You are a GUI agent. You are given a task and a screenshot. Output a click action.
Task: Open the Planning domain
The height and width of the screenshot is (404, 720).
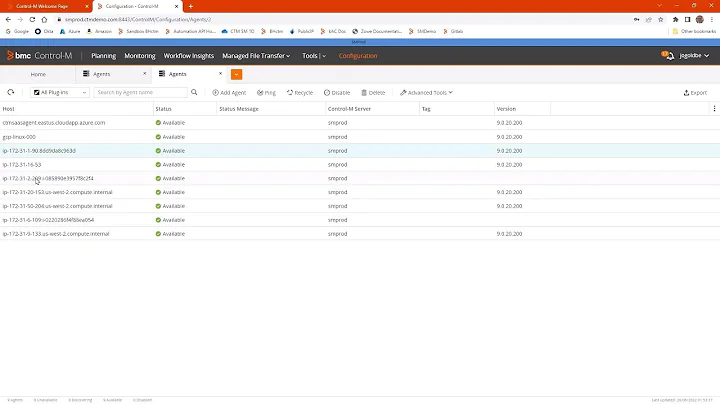[x=103, y=56]
